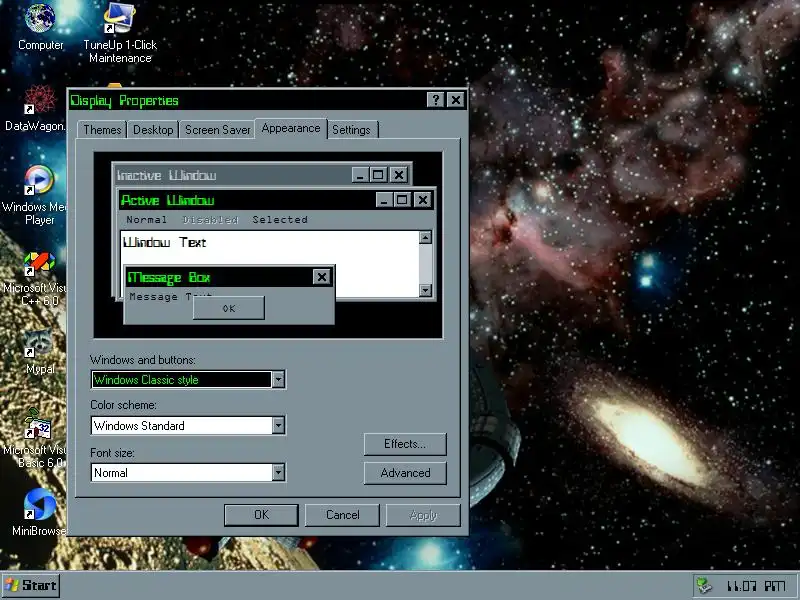
Task: Click the Start button
Action: point(31,585)
